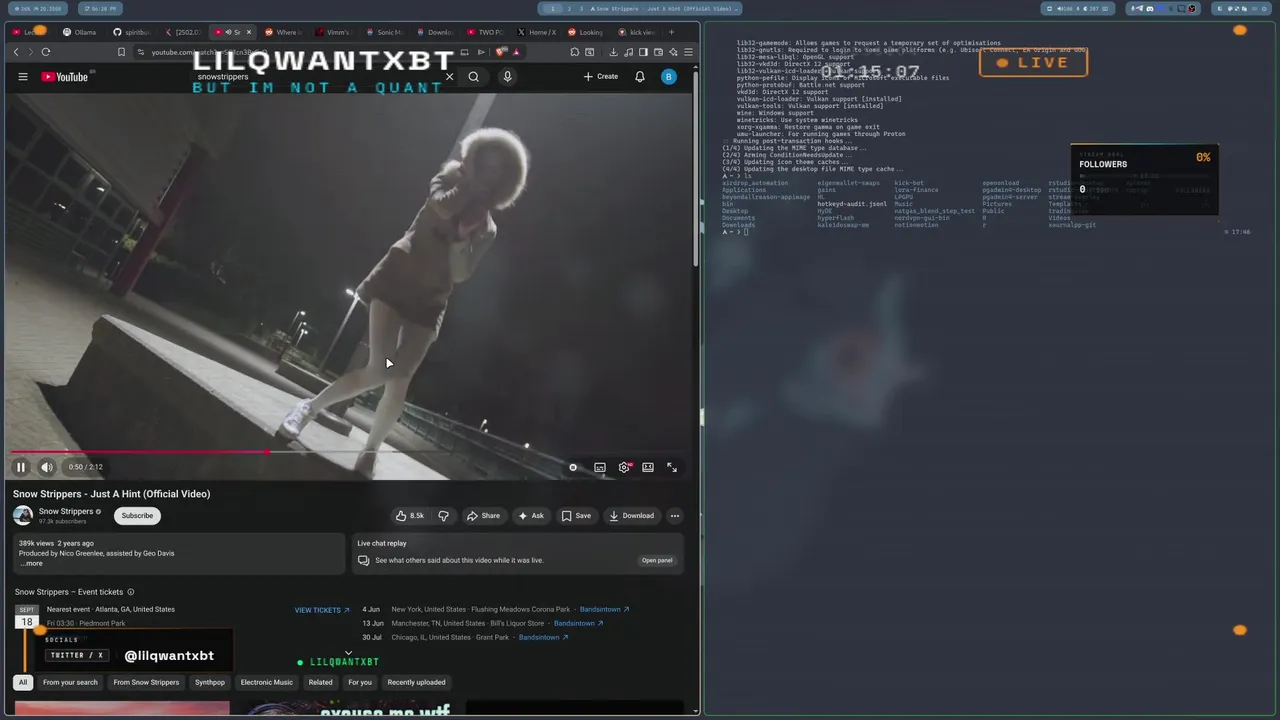Viewport: 1280px width, 720px height.
Task: Close the active YouTube tab
Action: (249, 32)
